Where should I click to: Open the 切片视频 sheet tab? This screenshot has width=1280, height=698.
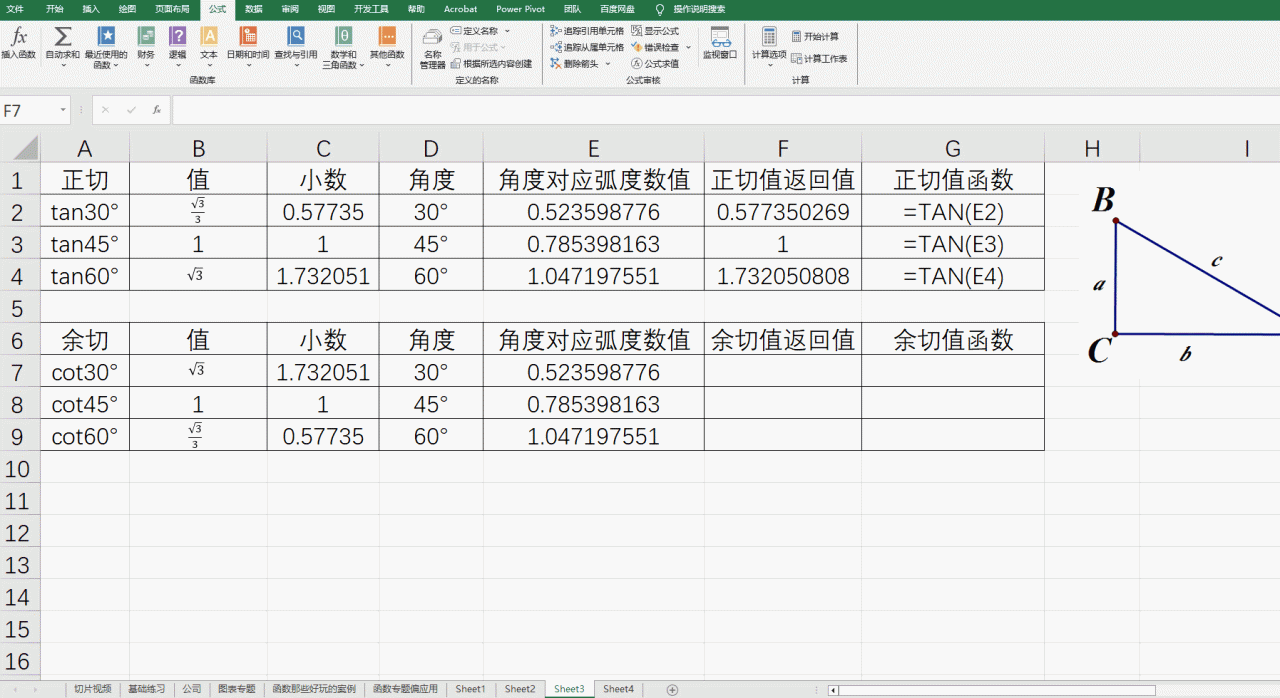click(92, 689)
